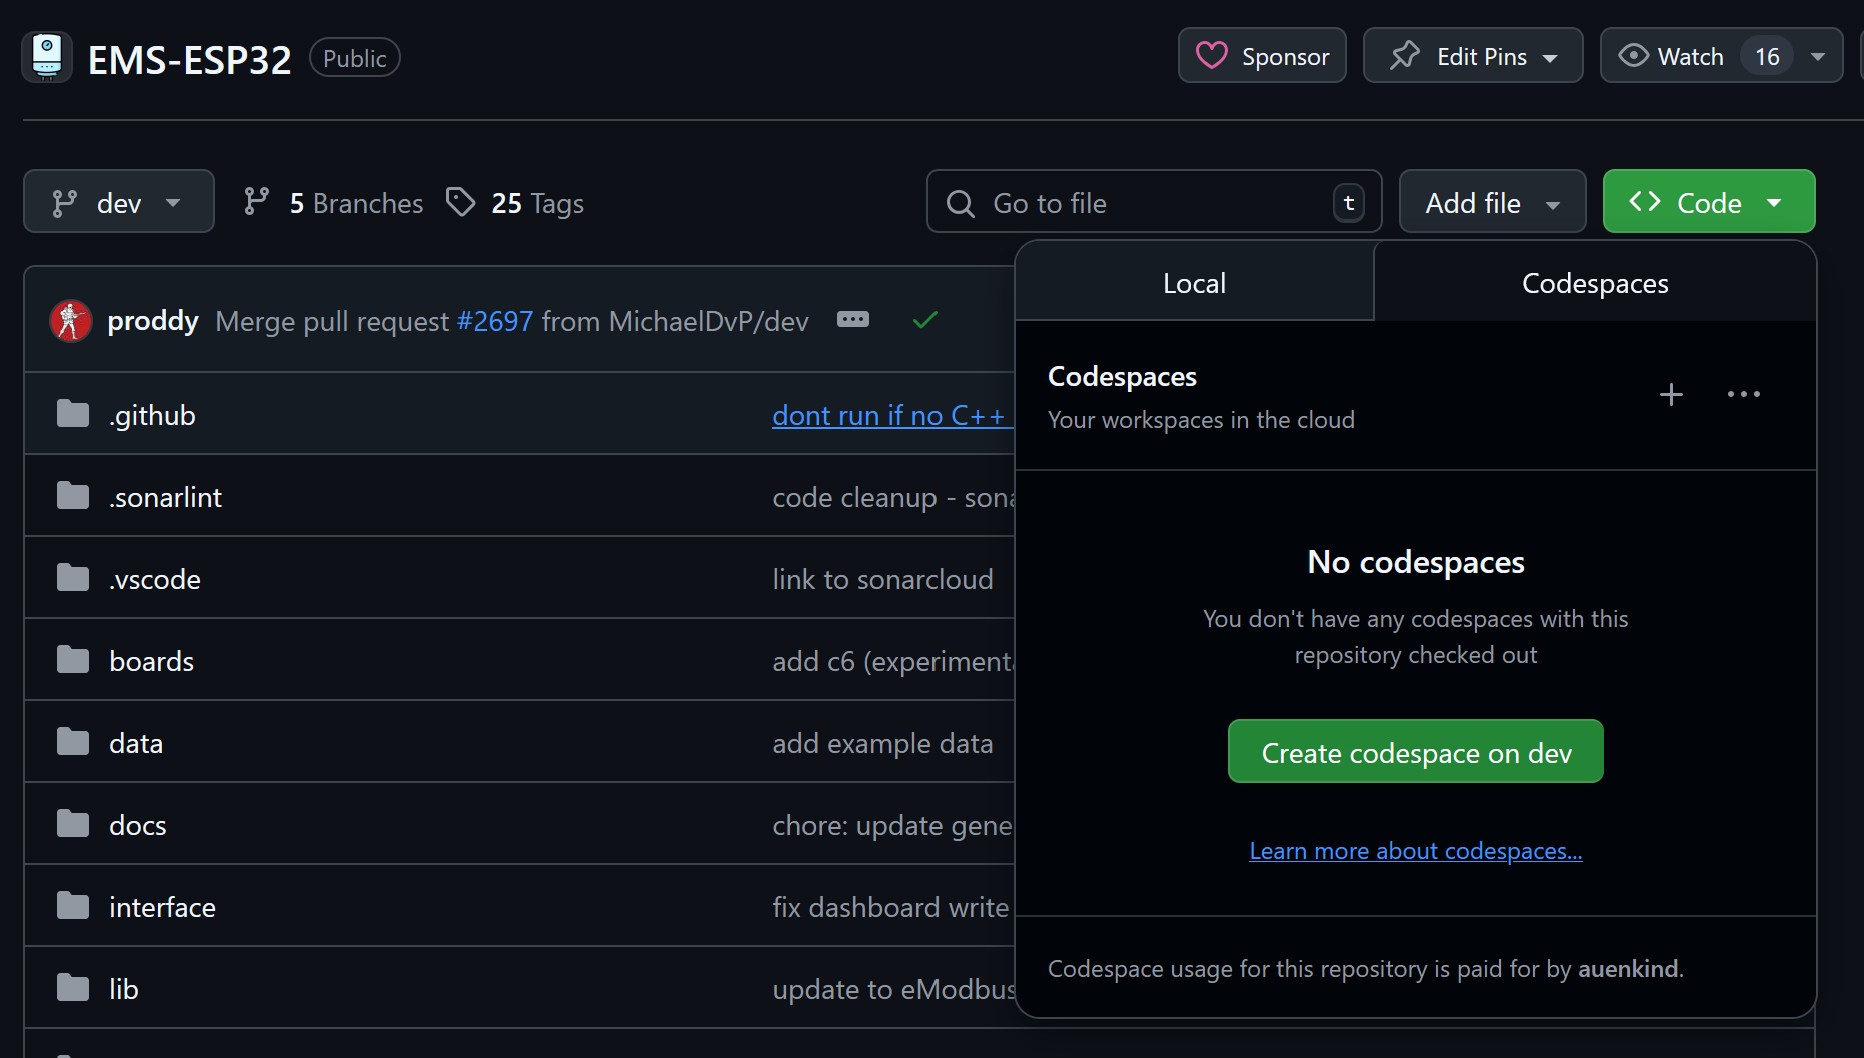Open pull request #2697
The height and width of the screenshot is (1058, 1864).
point(494,321)
